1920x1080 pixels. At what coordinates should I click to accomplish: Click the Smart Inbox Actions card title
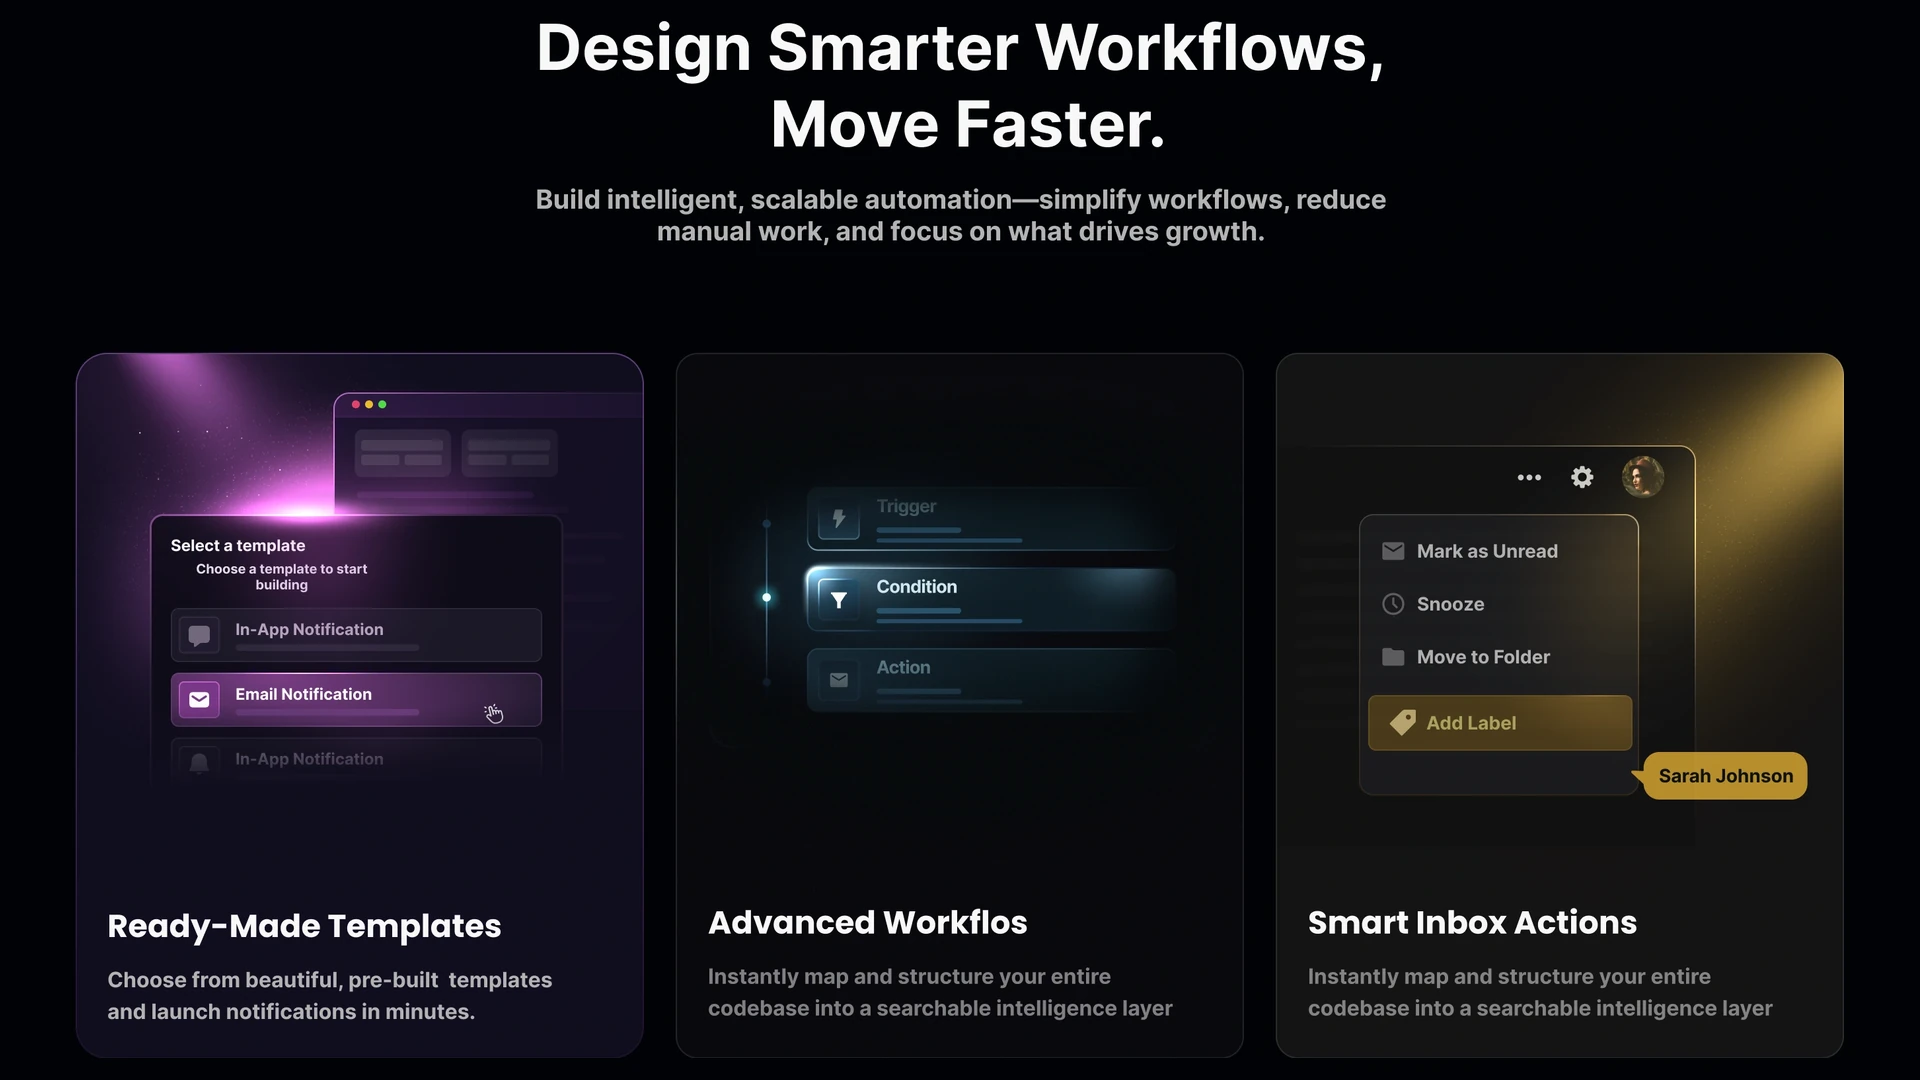(x=1472, y=923)
